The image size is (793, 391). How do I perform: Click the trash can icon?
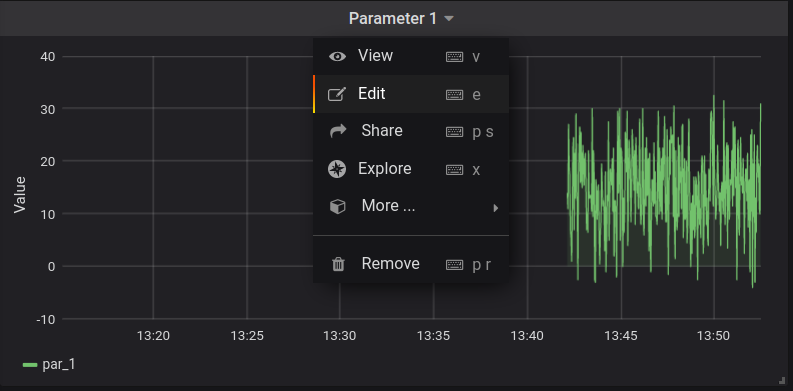coord(338,264)
